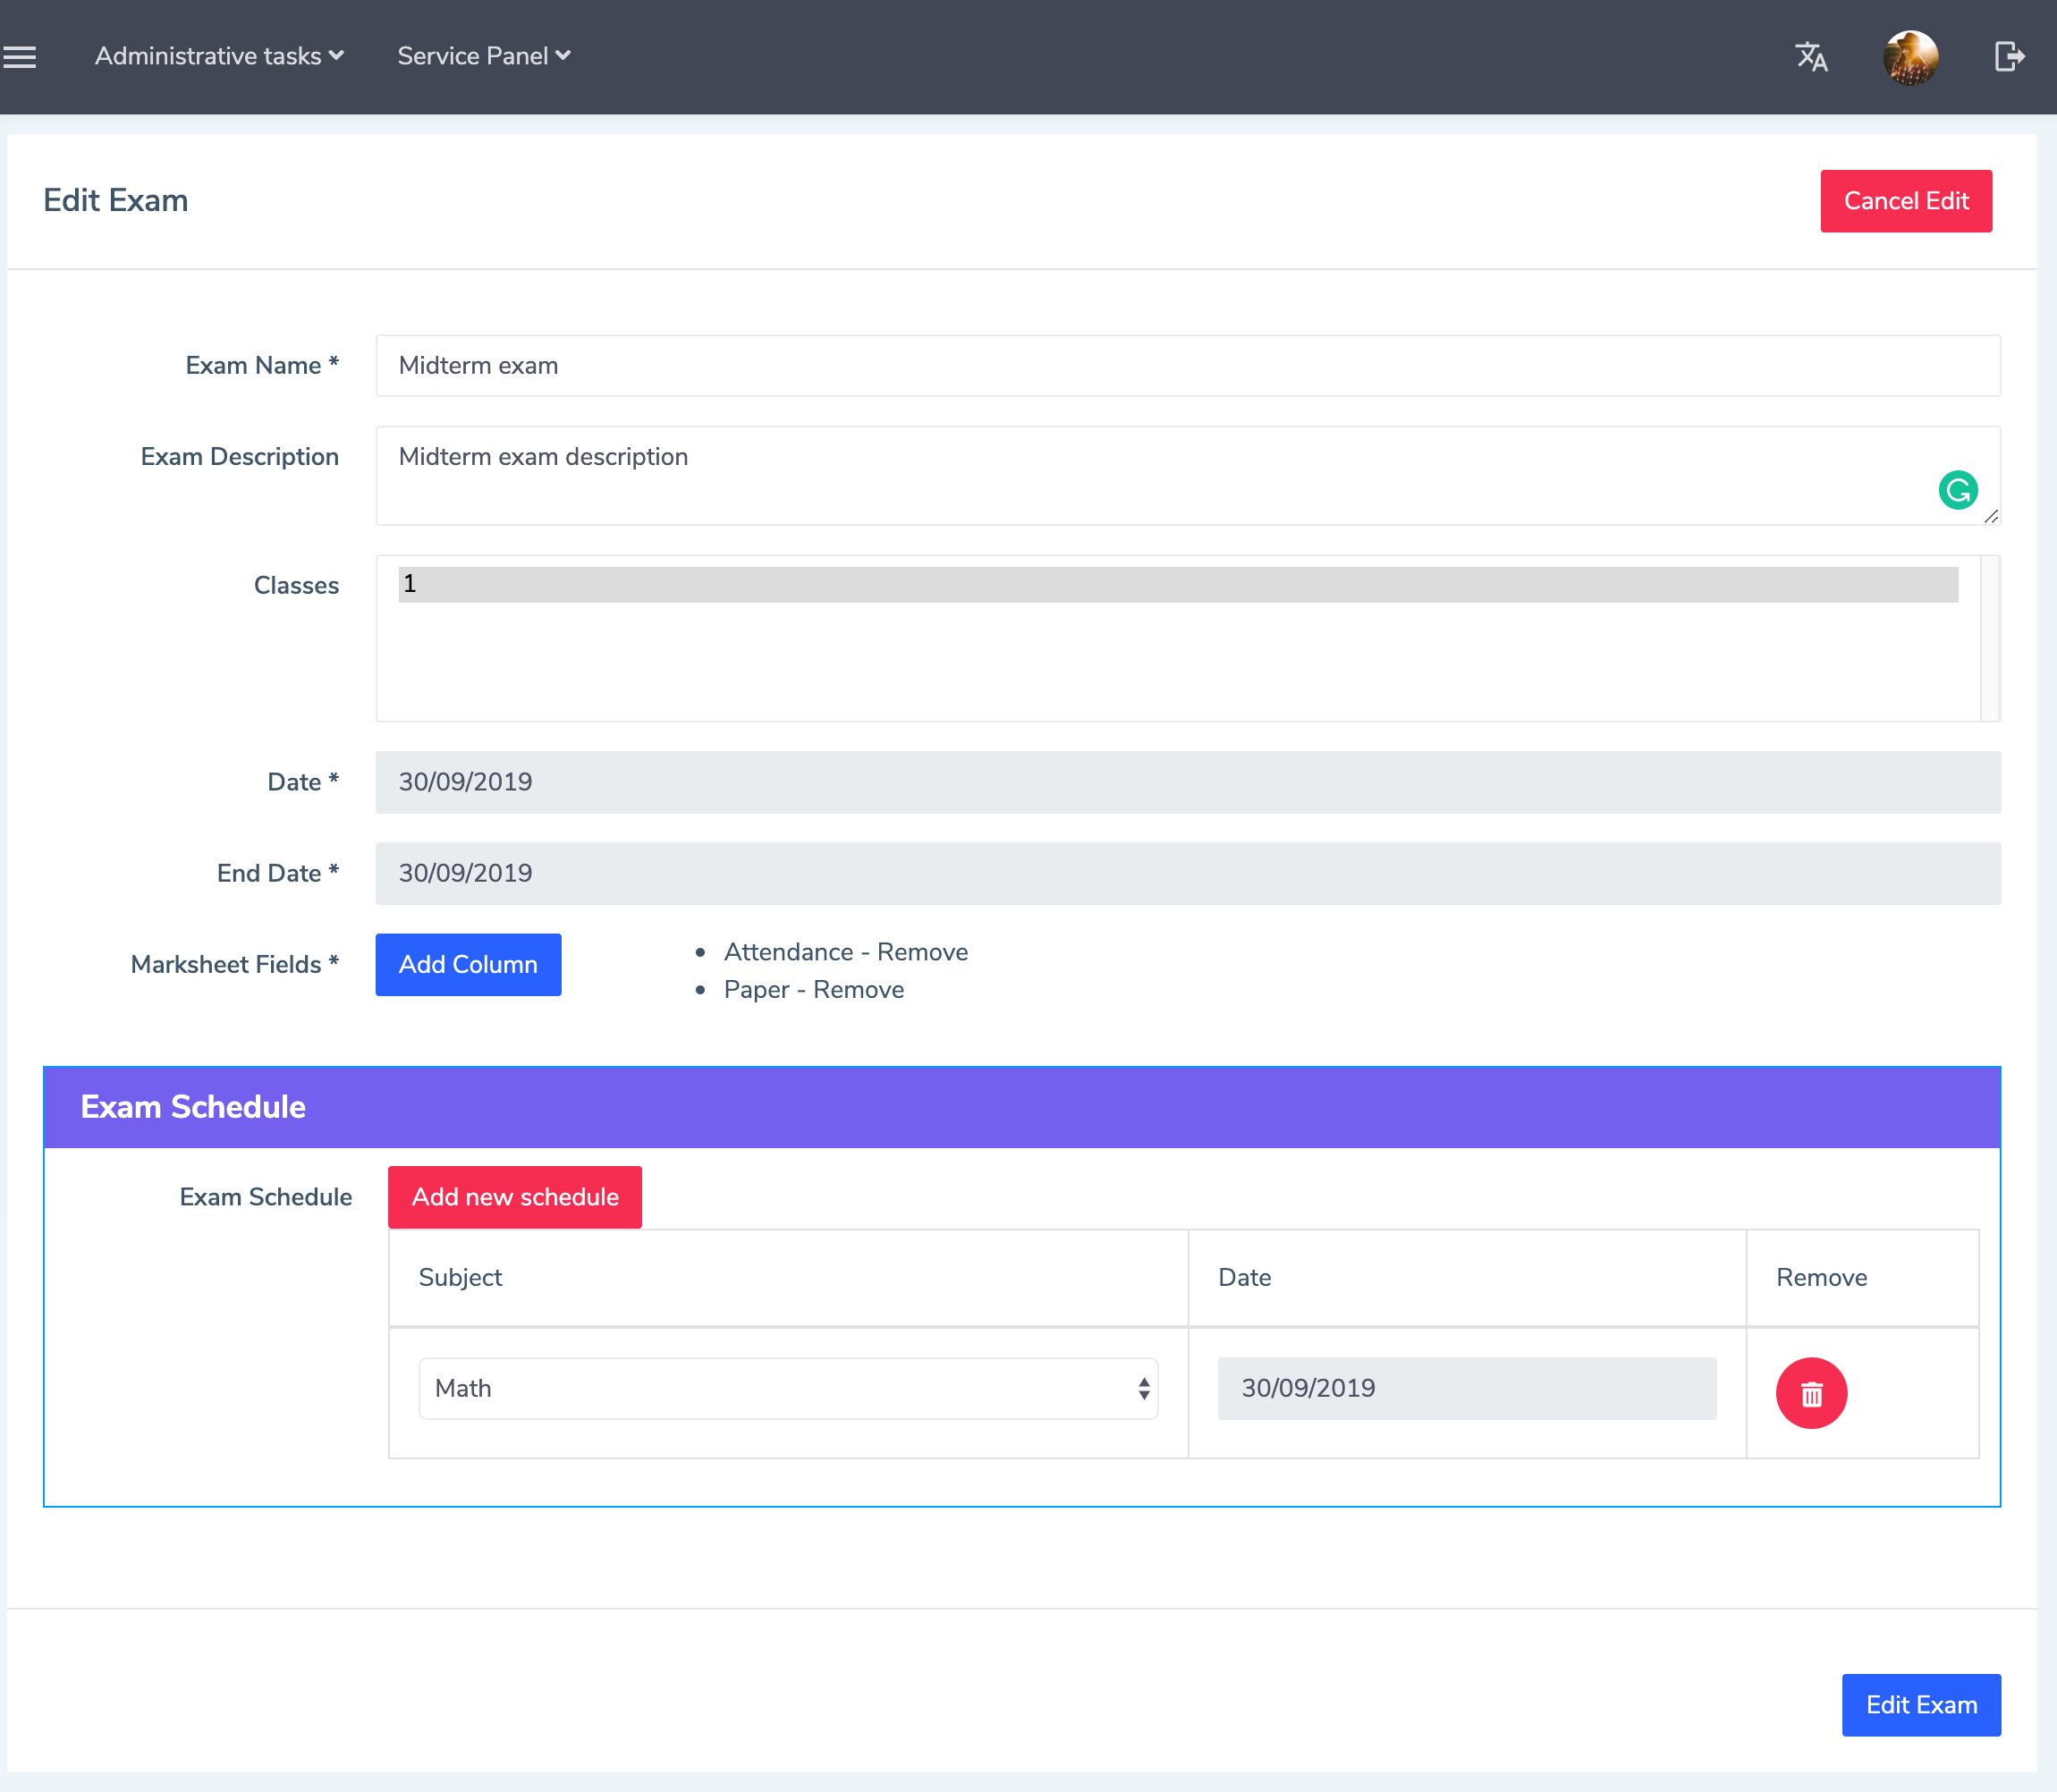The width and height of the screenshot is (2057, 1792).
Task: Remove the Paper marksheet field
Action: coord(858,990)
